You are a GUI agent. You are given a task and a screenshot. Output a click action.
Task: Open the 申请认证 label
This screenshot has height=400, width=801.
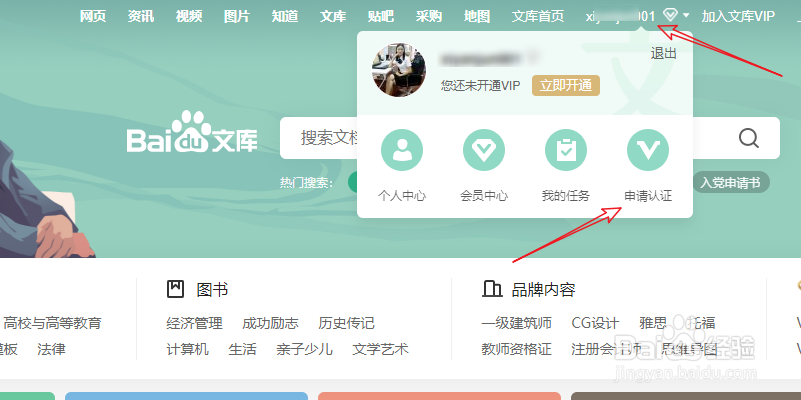(x=648, y=196)
